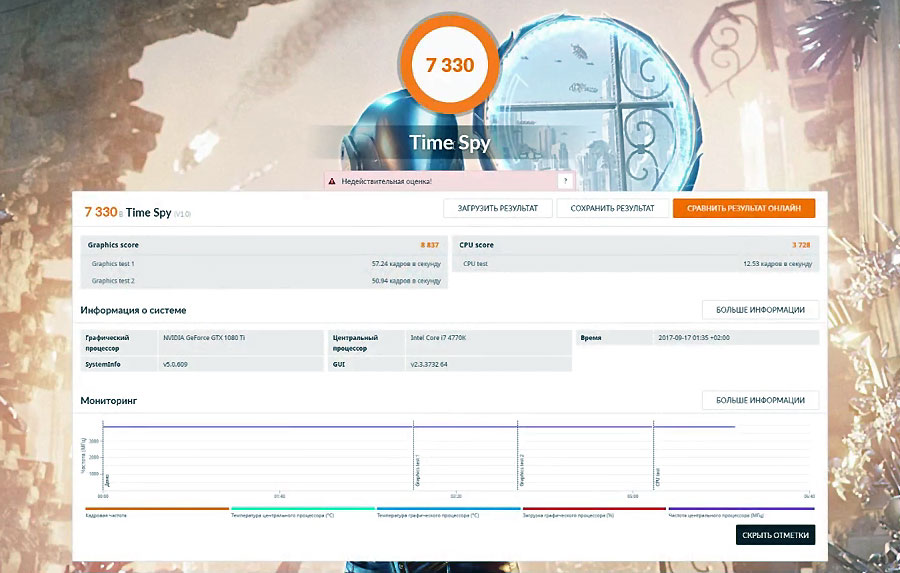Viewport: 900px width, 573px height.
Task: Save the result with СОХРАНИТЬ РЕЗУЛЬТАТ
Action: (x=612, y=208)
